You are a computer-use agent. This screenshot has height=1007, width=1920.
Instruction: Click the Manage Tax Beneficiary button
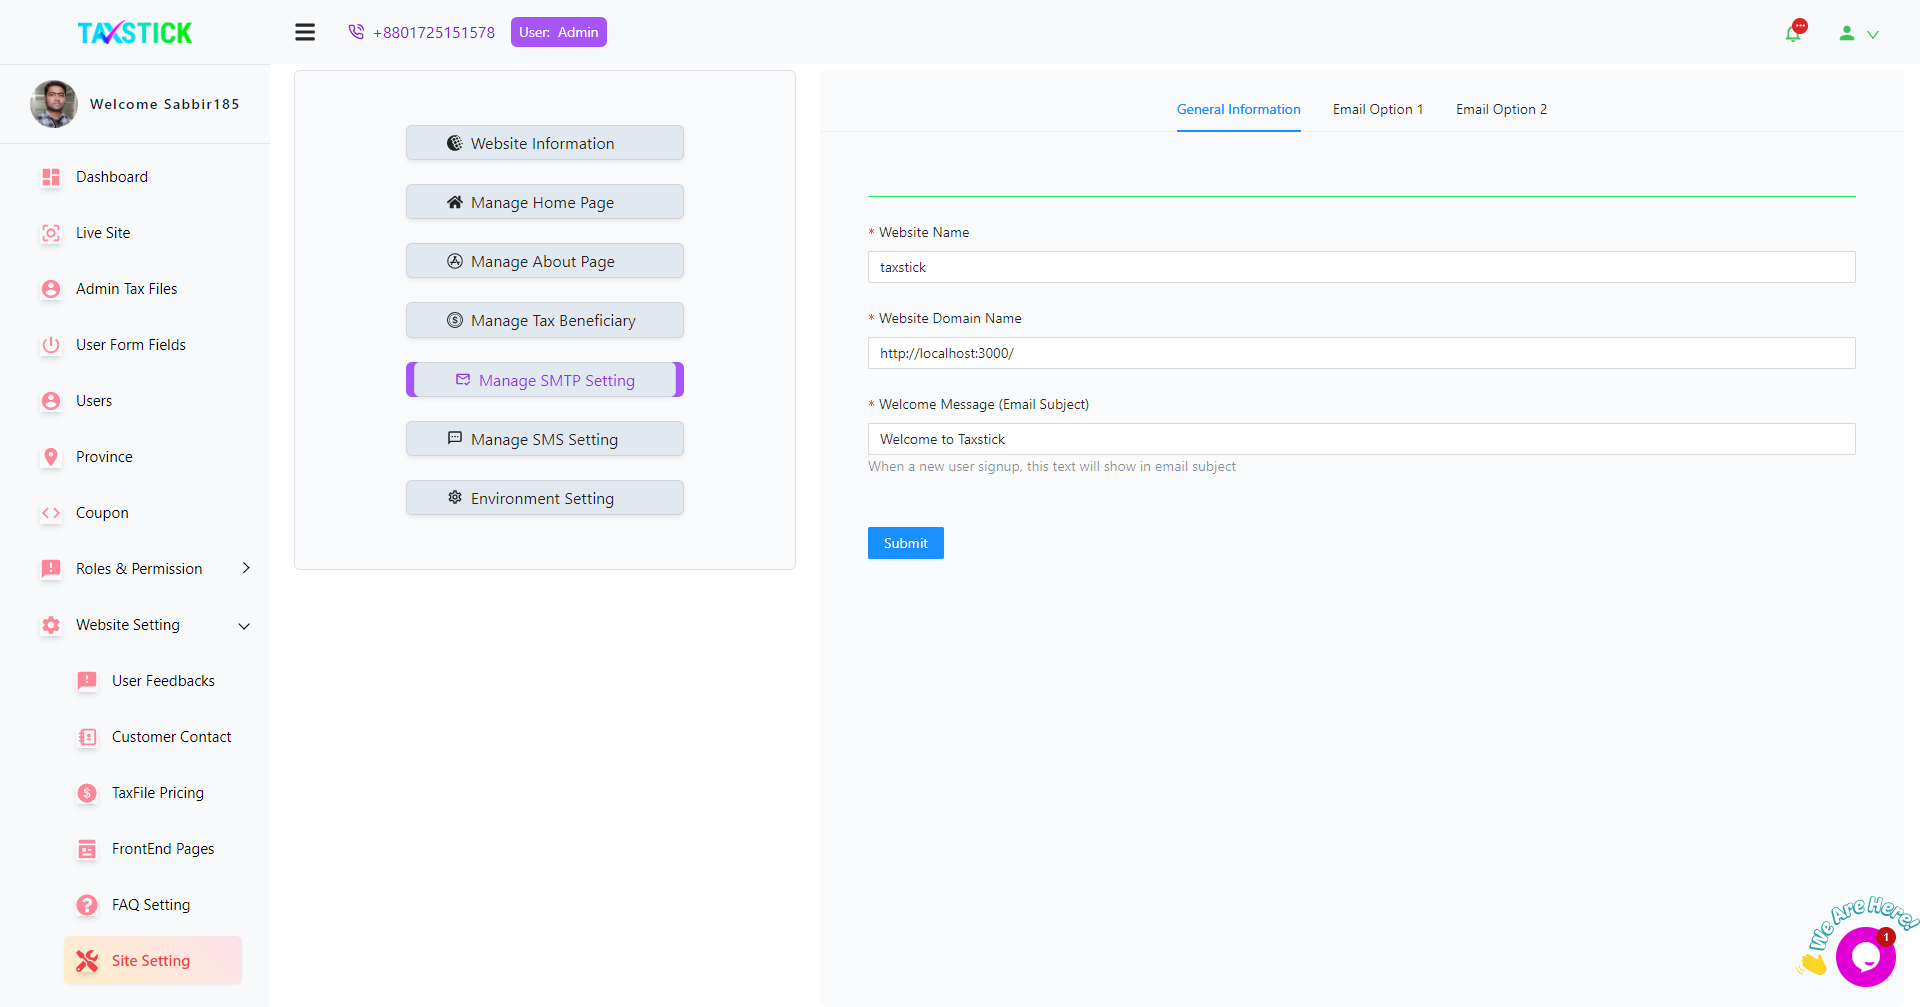pos(545,320)
